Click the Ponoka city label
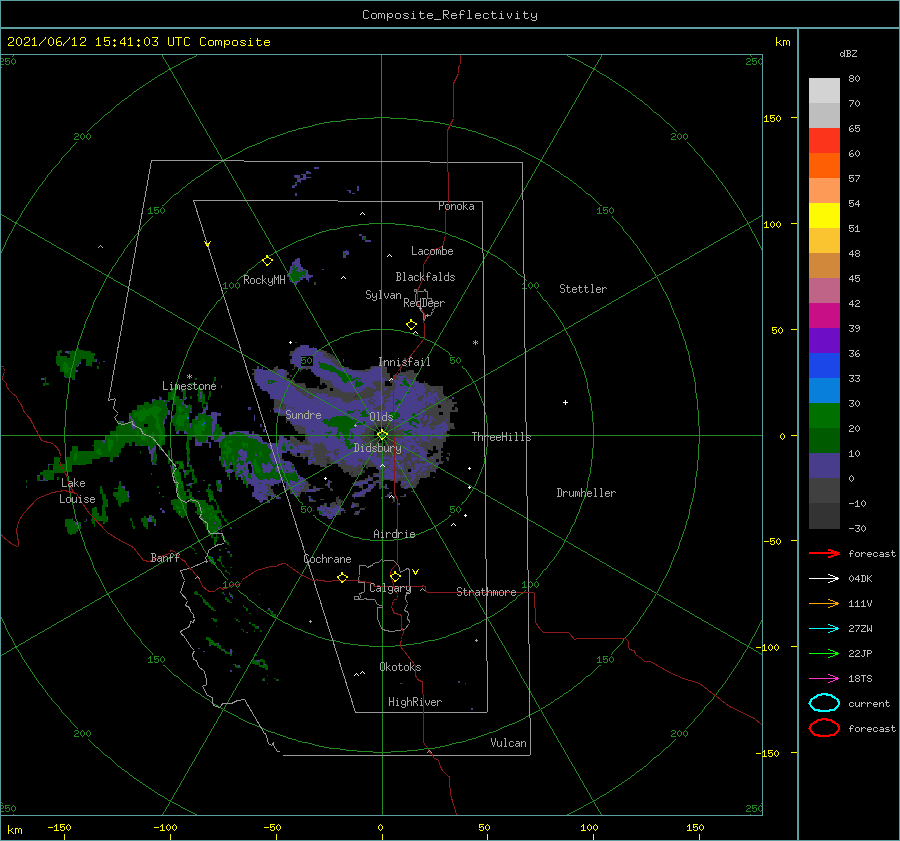This screenshot has height=841, width=900. point(456,206)
